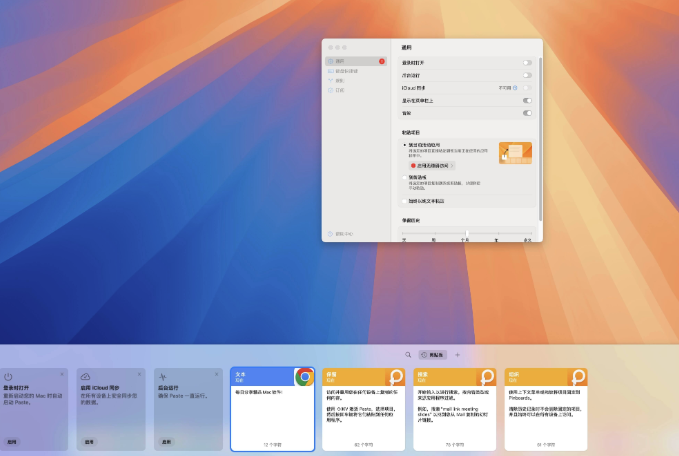Click the enable button on iCloud sync card

pyautogui.click(x=89, y=441)
